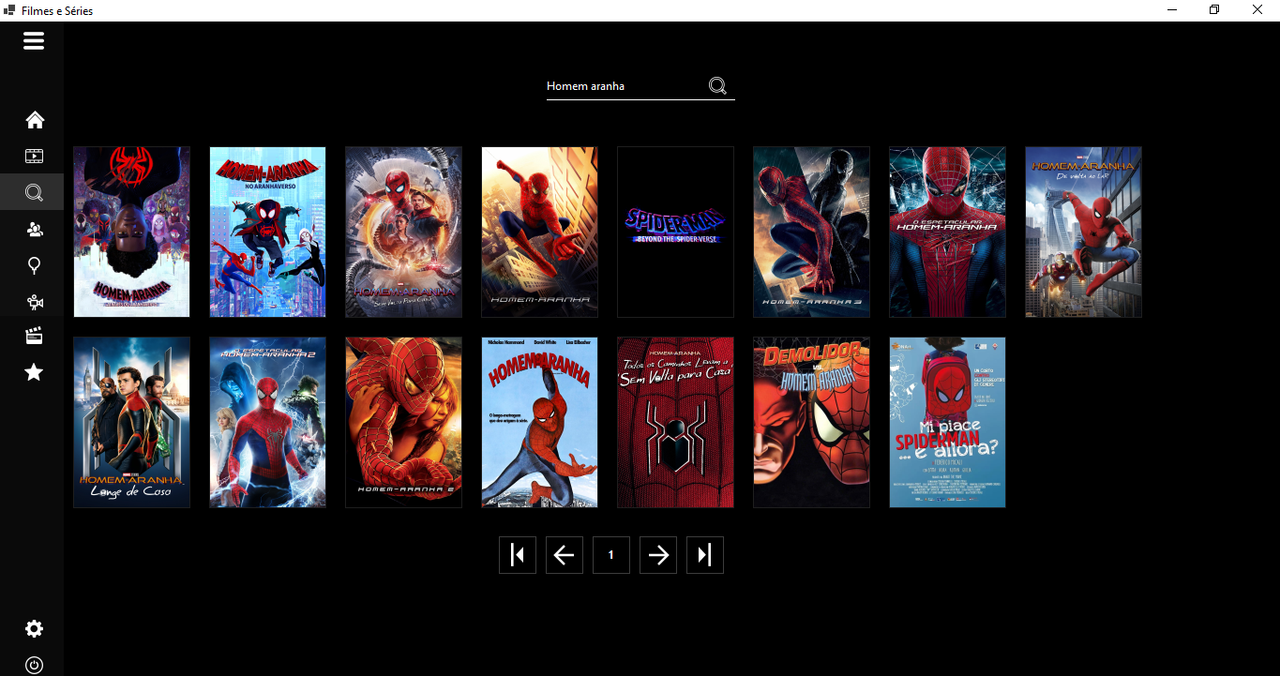Restore down the Filmes e Séries window
This screenshot has width=1280, height=676.
tap(1214, 10)
